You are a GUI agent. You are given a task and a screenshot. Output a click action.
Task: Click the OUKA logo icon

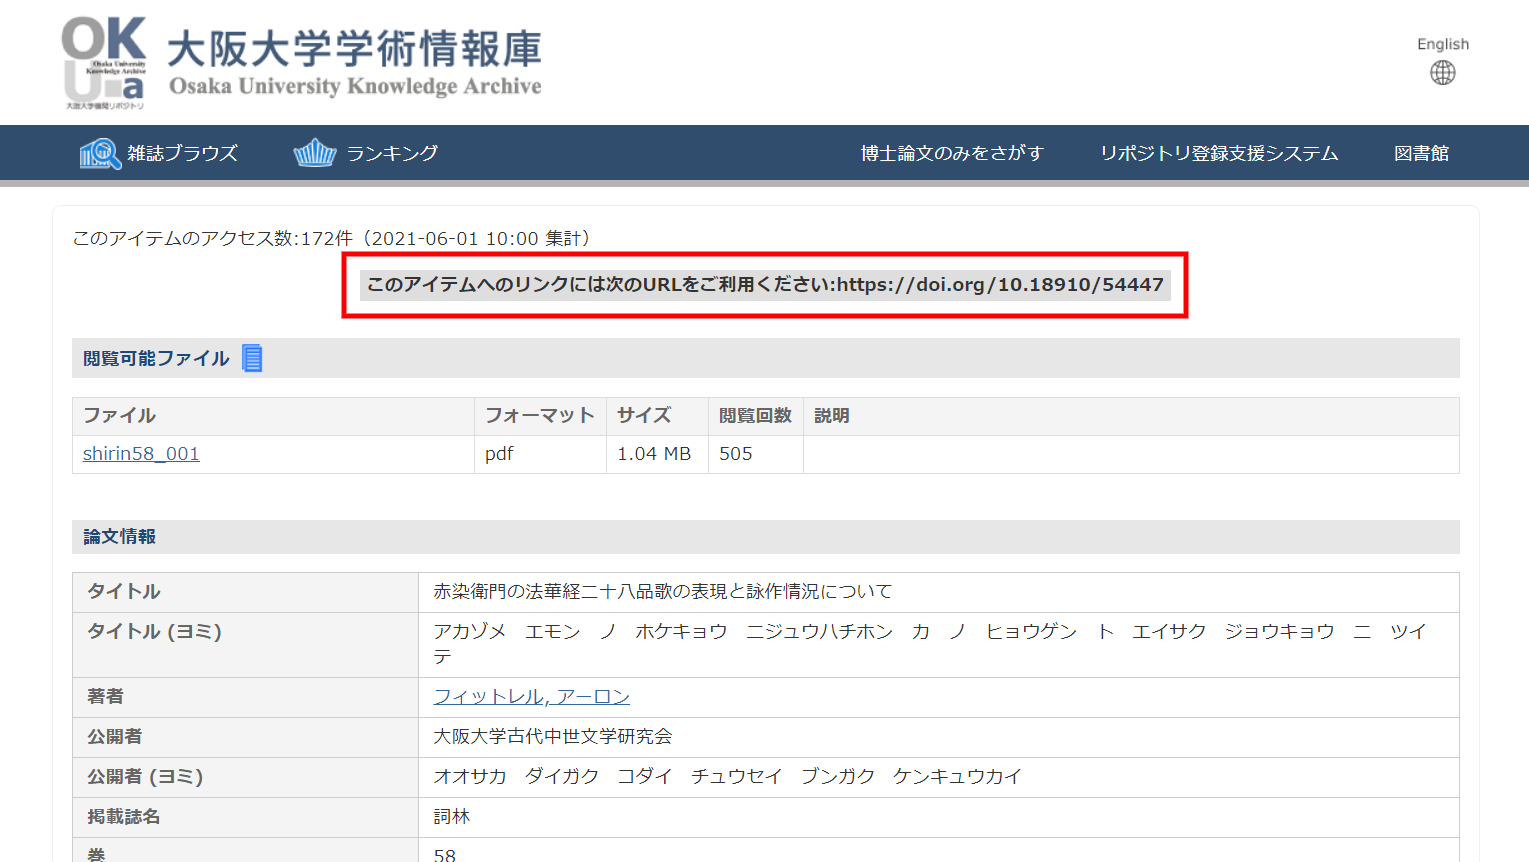pyautogui.click(x=104, y=62)
